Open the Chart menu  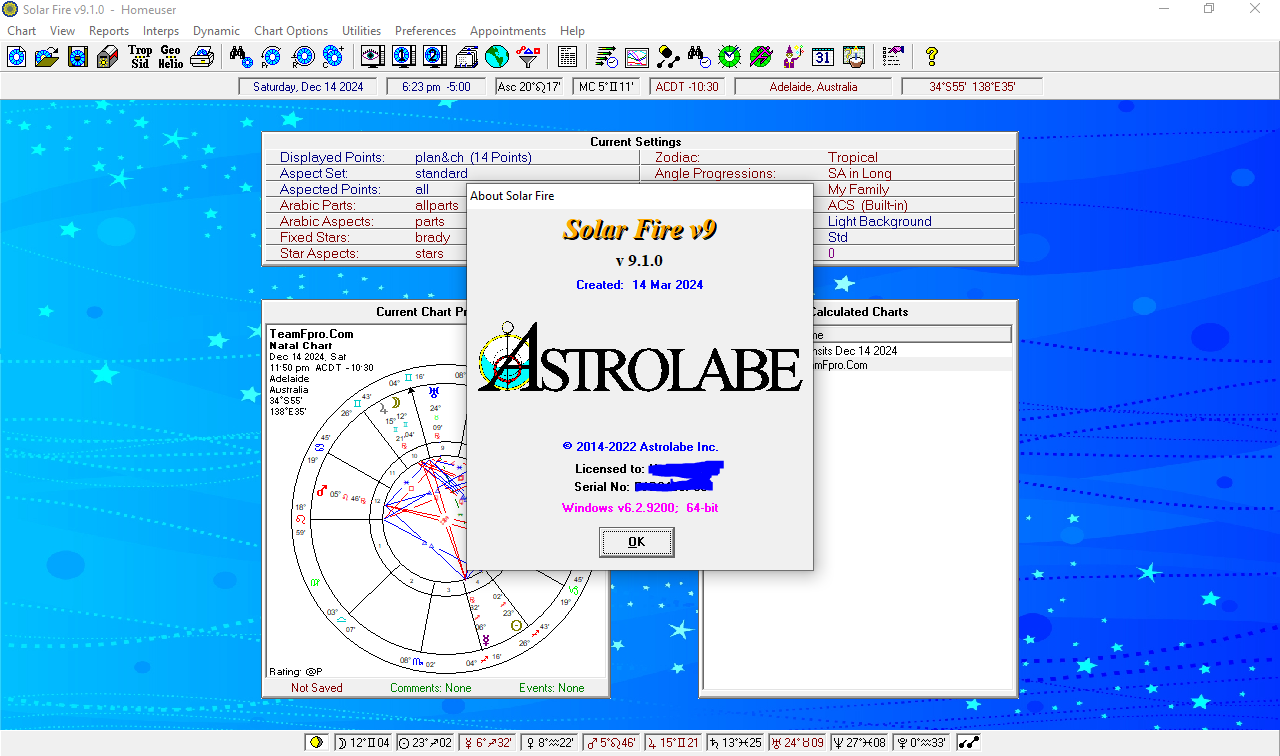tap(21, 31)
